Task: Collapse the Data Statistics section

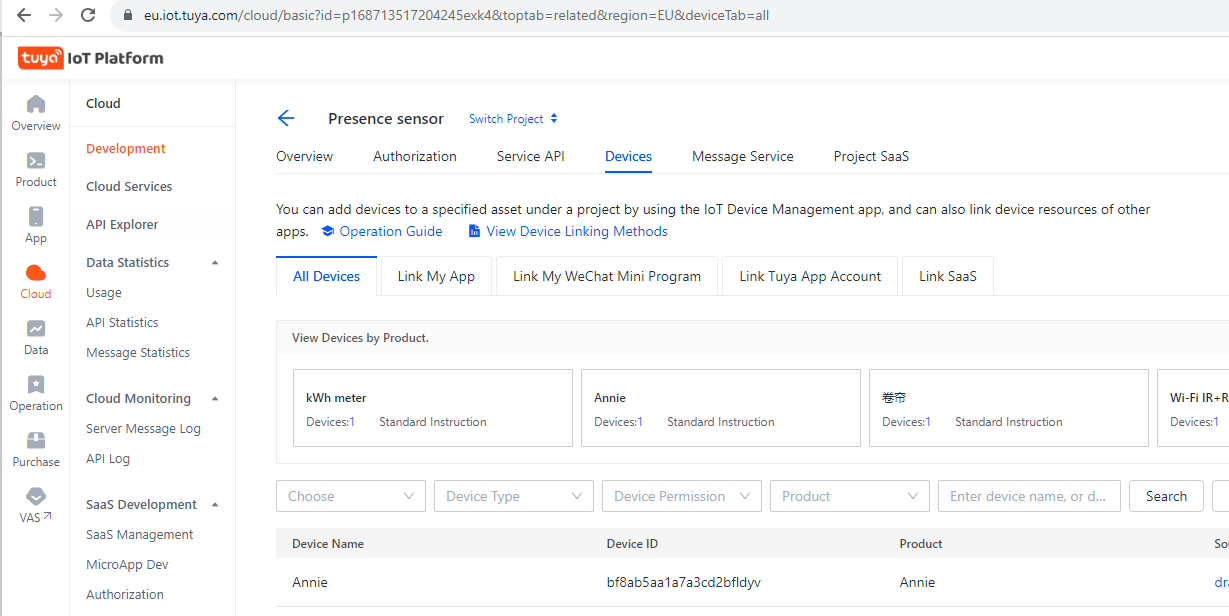Action: coord(215,263)
